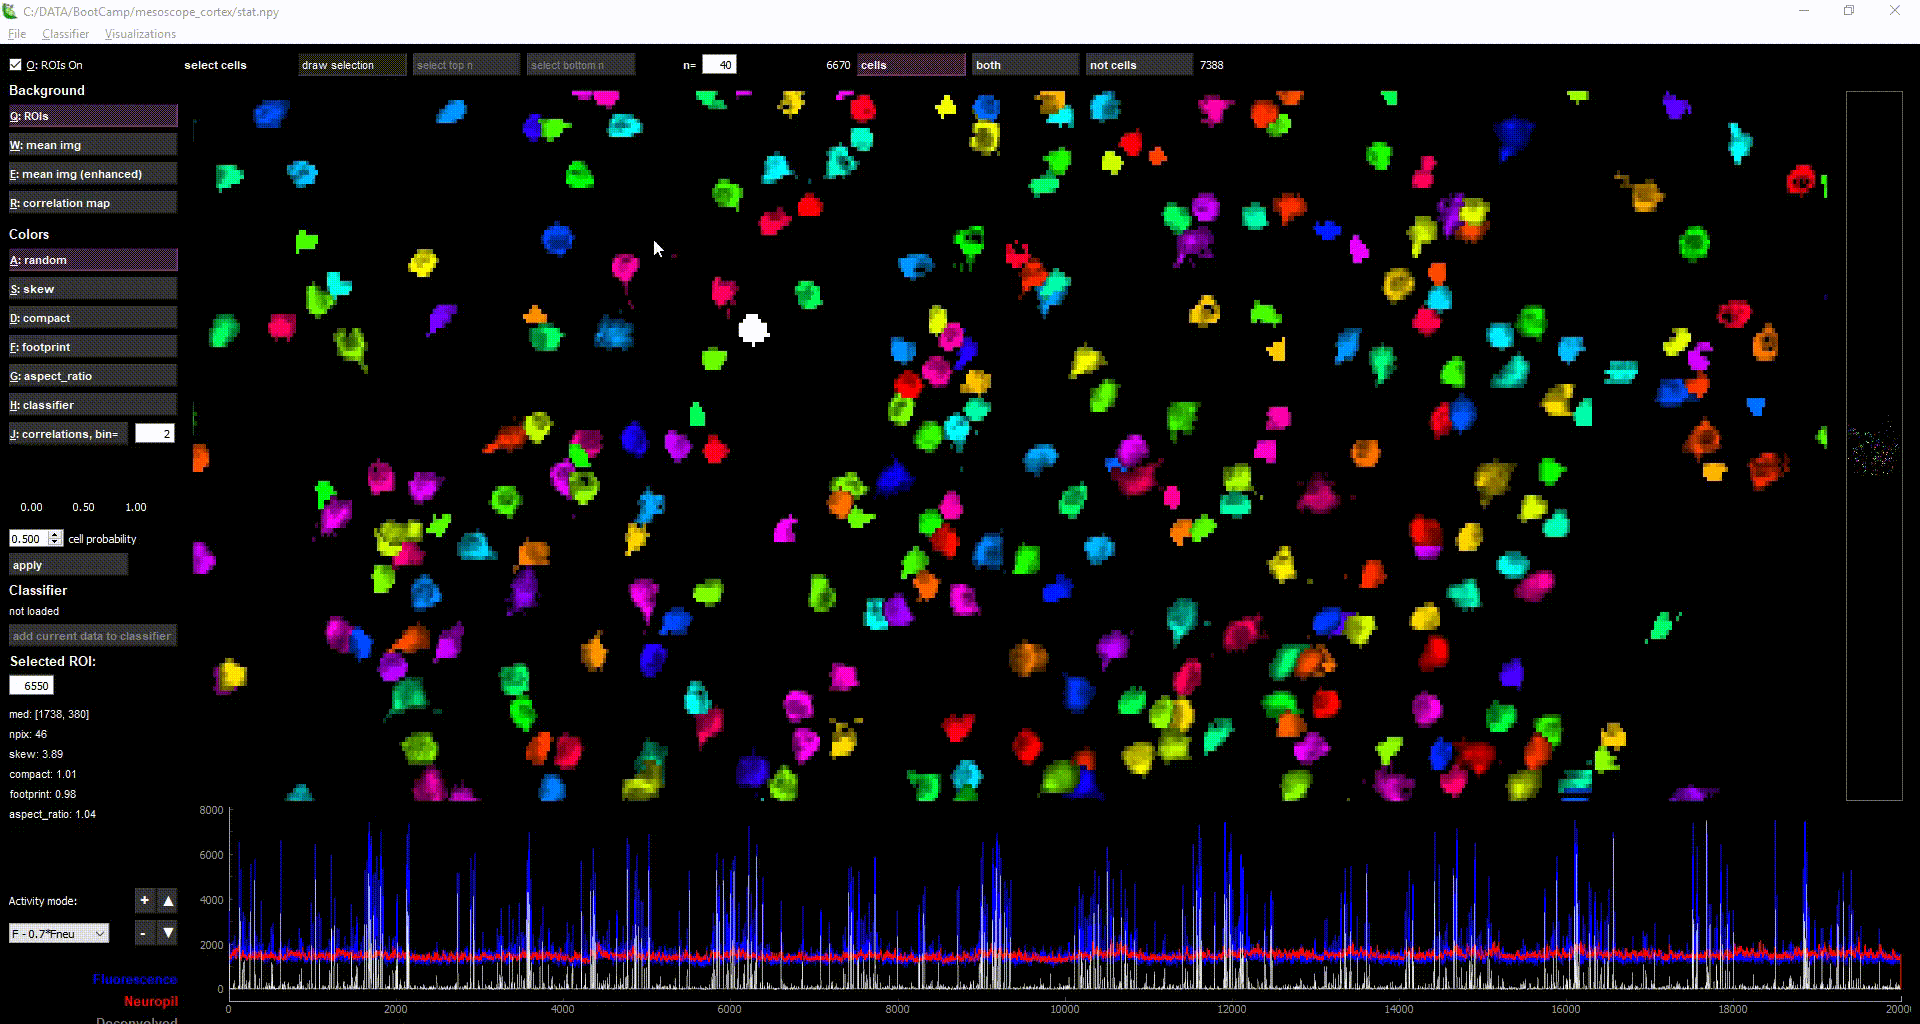This screenshot has height=1024, width=1920.
Task: Open the Classifier menu
Action: [66, 34]
